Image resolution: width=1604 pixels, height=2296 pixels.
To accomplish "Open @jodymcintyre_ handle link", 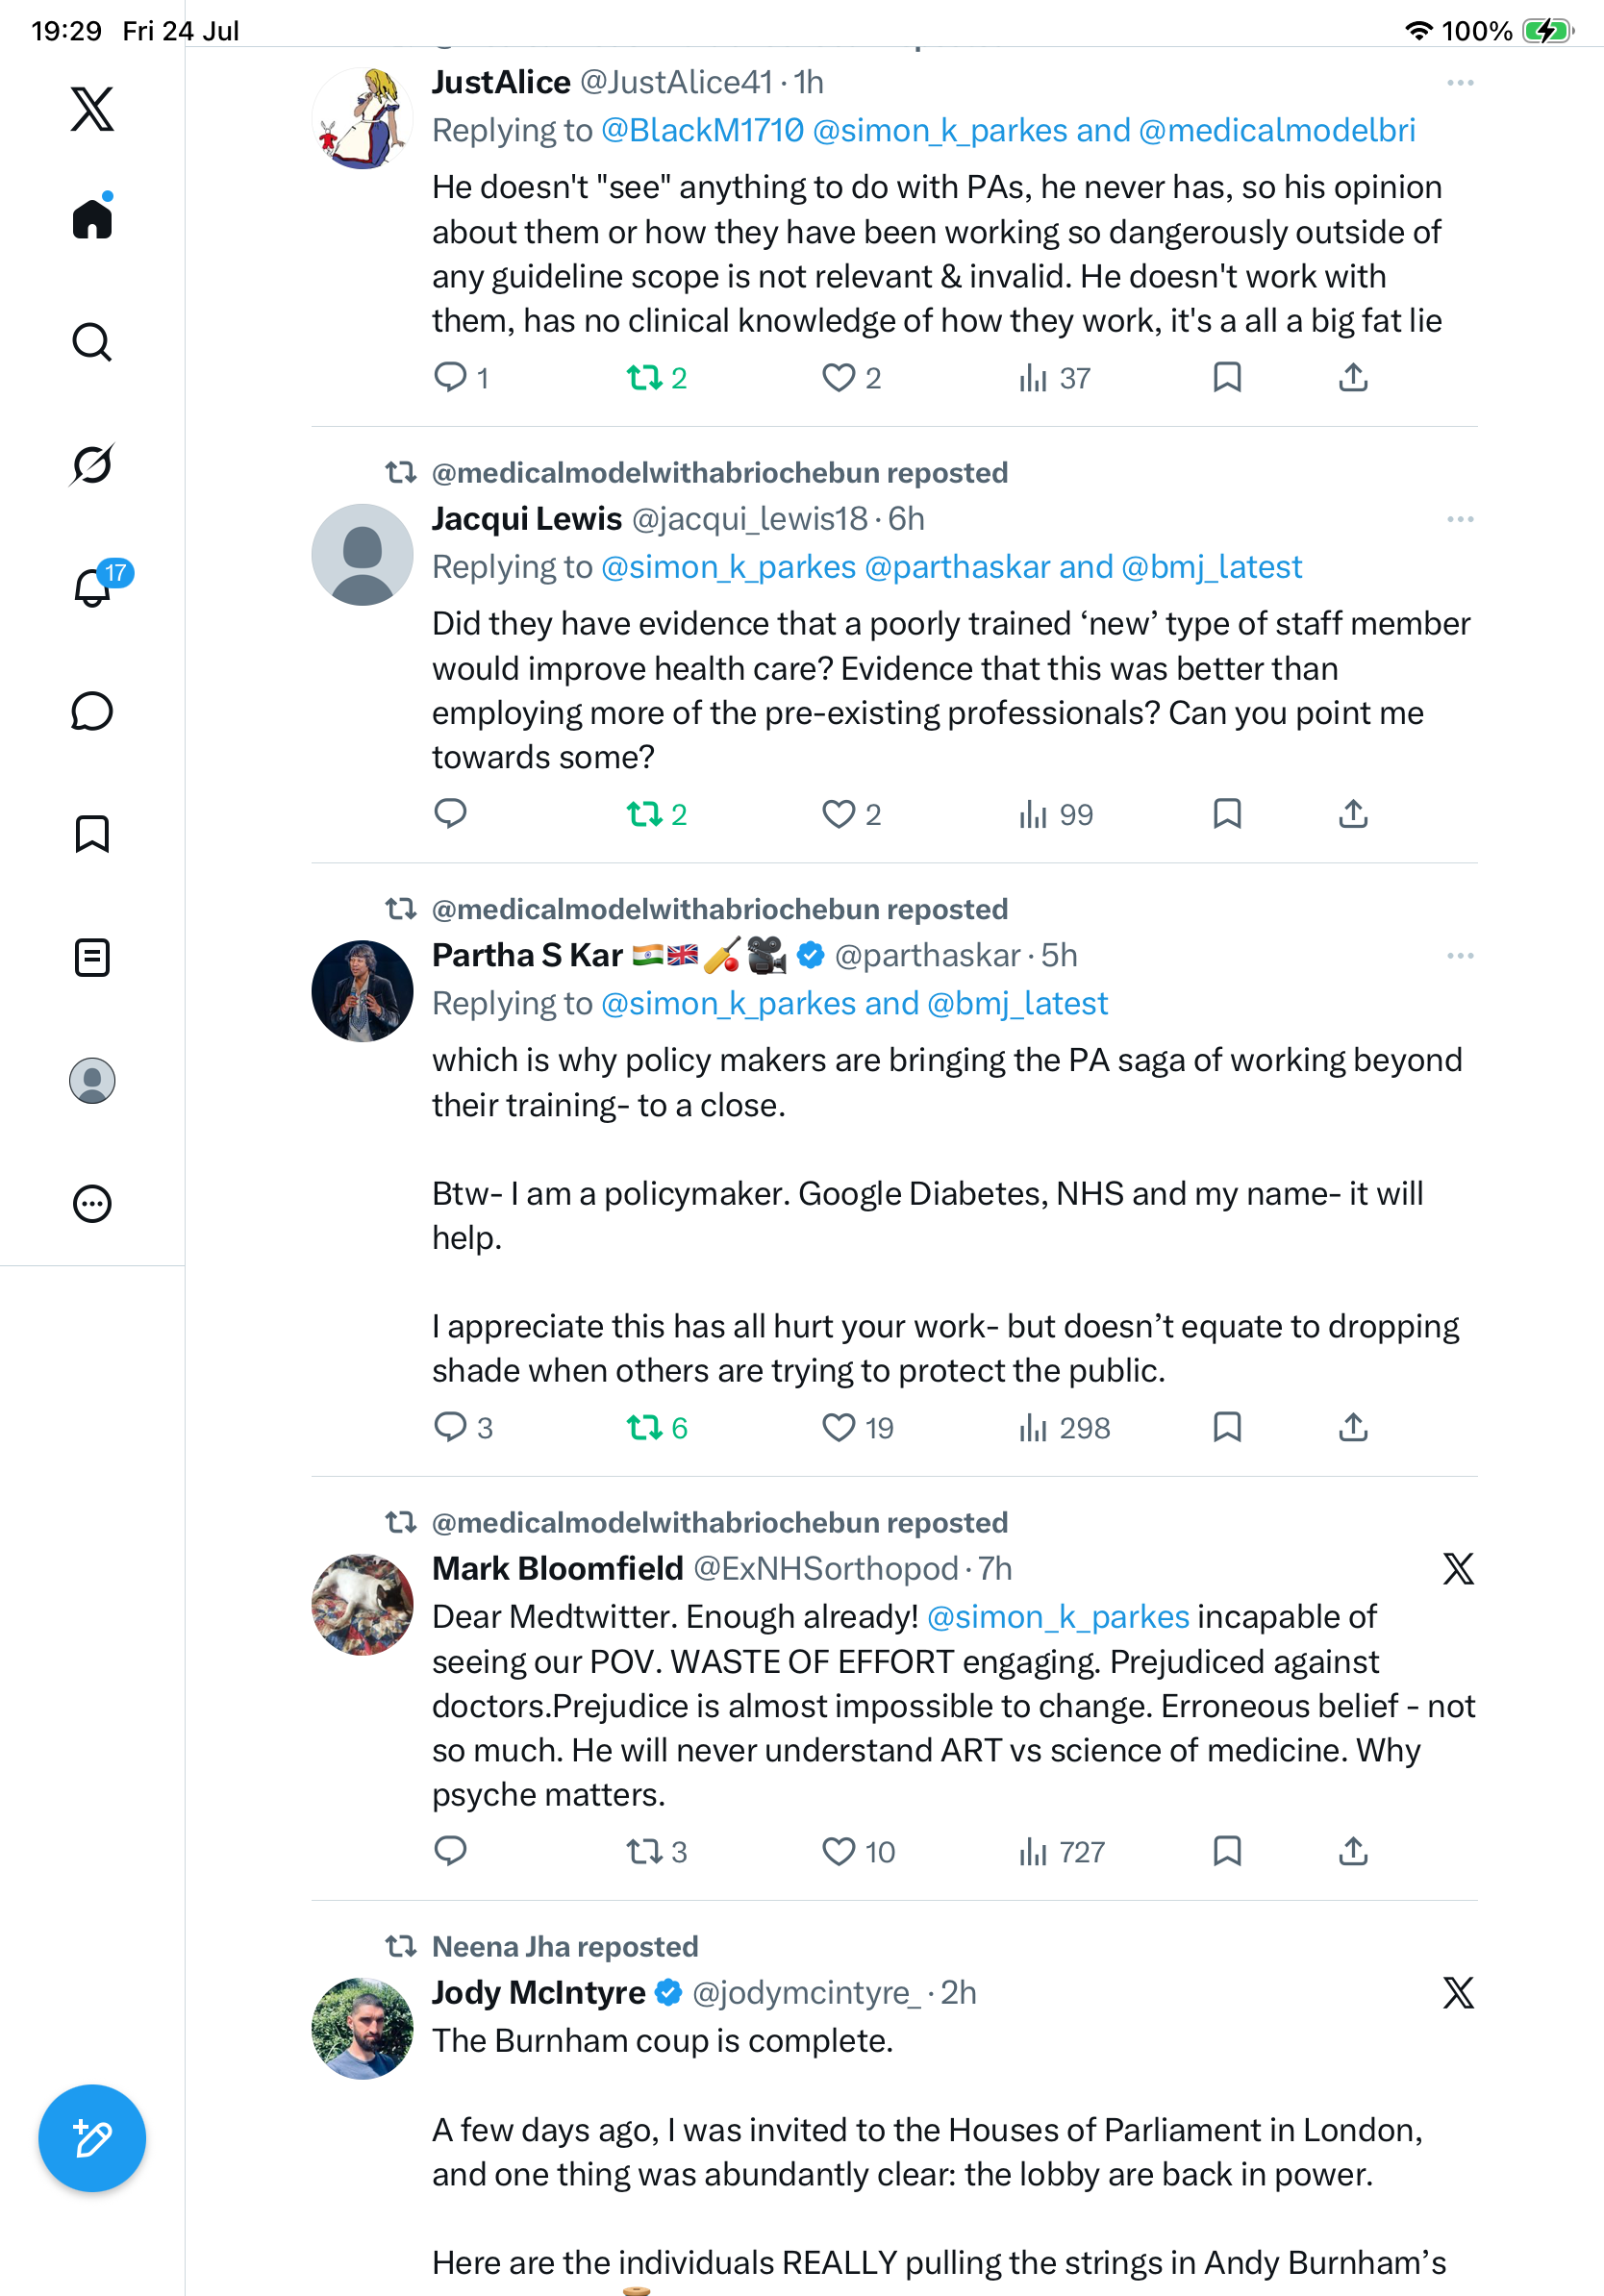I will [x=807, y=1992].
